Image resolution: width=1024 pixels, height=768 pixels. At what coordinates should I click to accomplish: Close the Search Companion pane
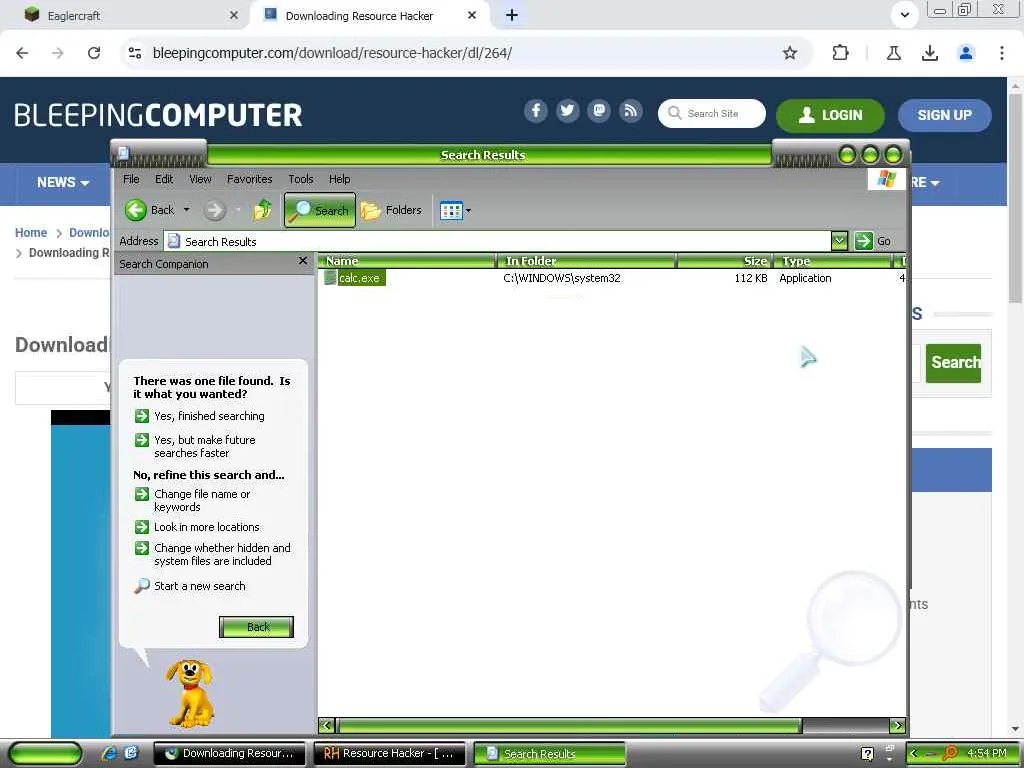(302, 261)
